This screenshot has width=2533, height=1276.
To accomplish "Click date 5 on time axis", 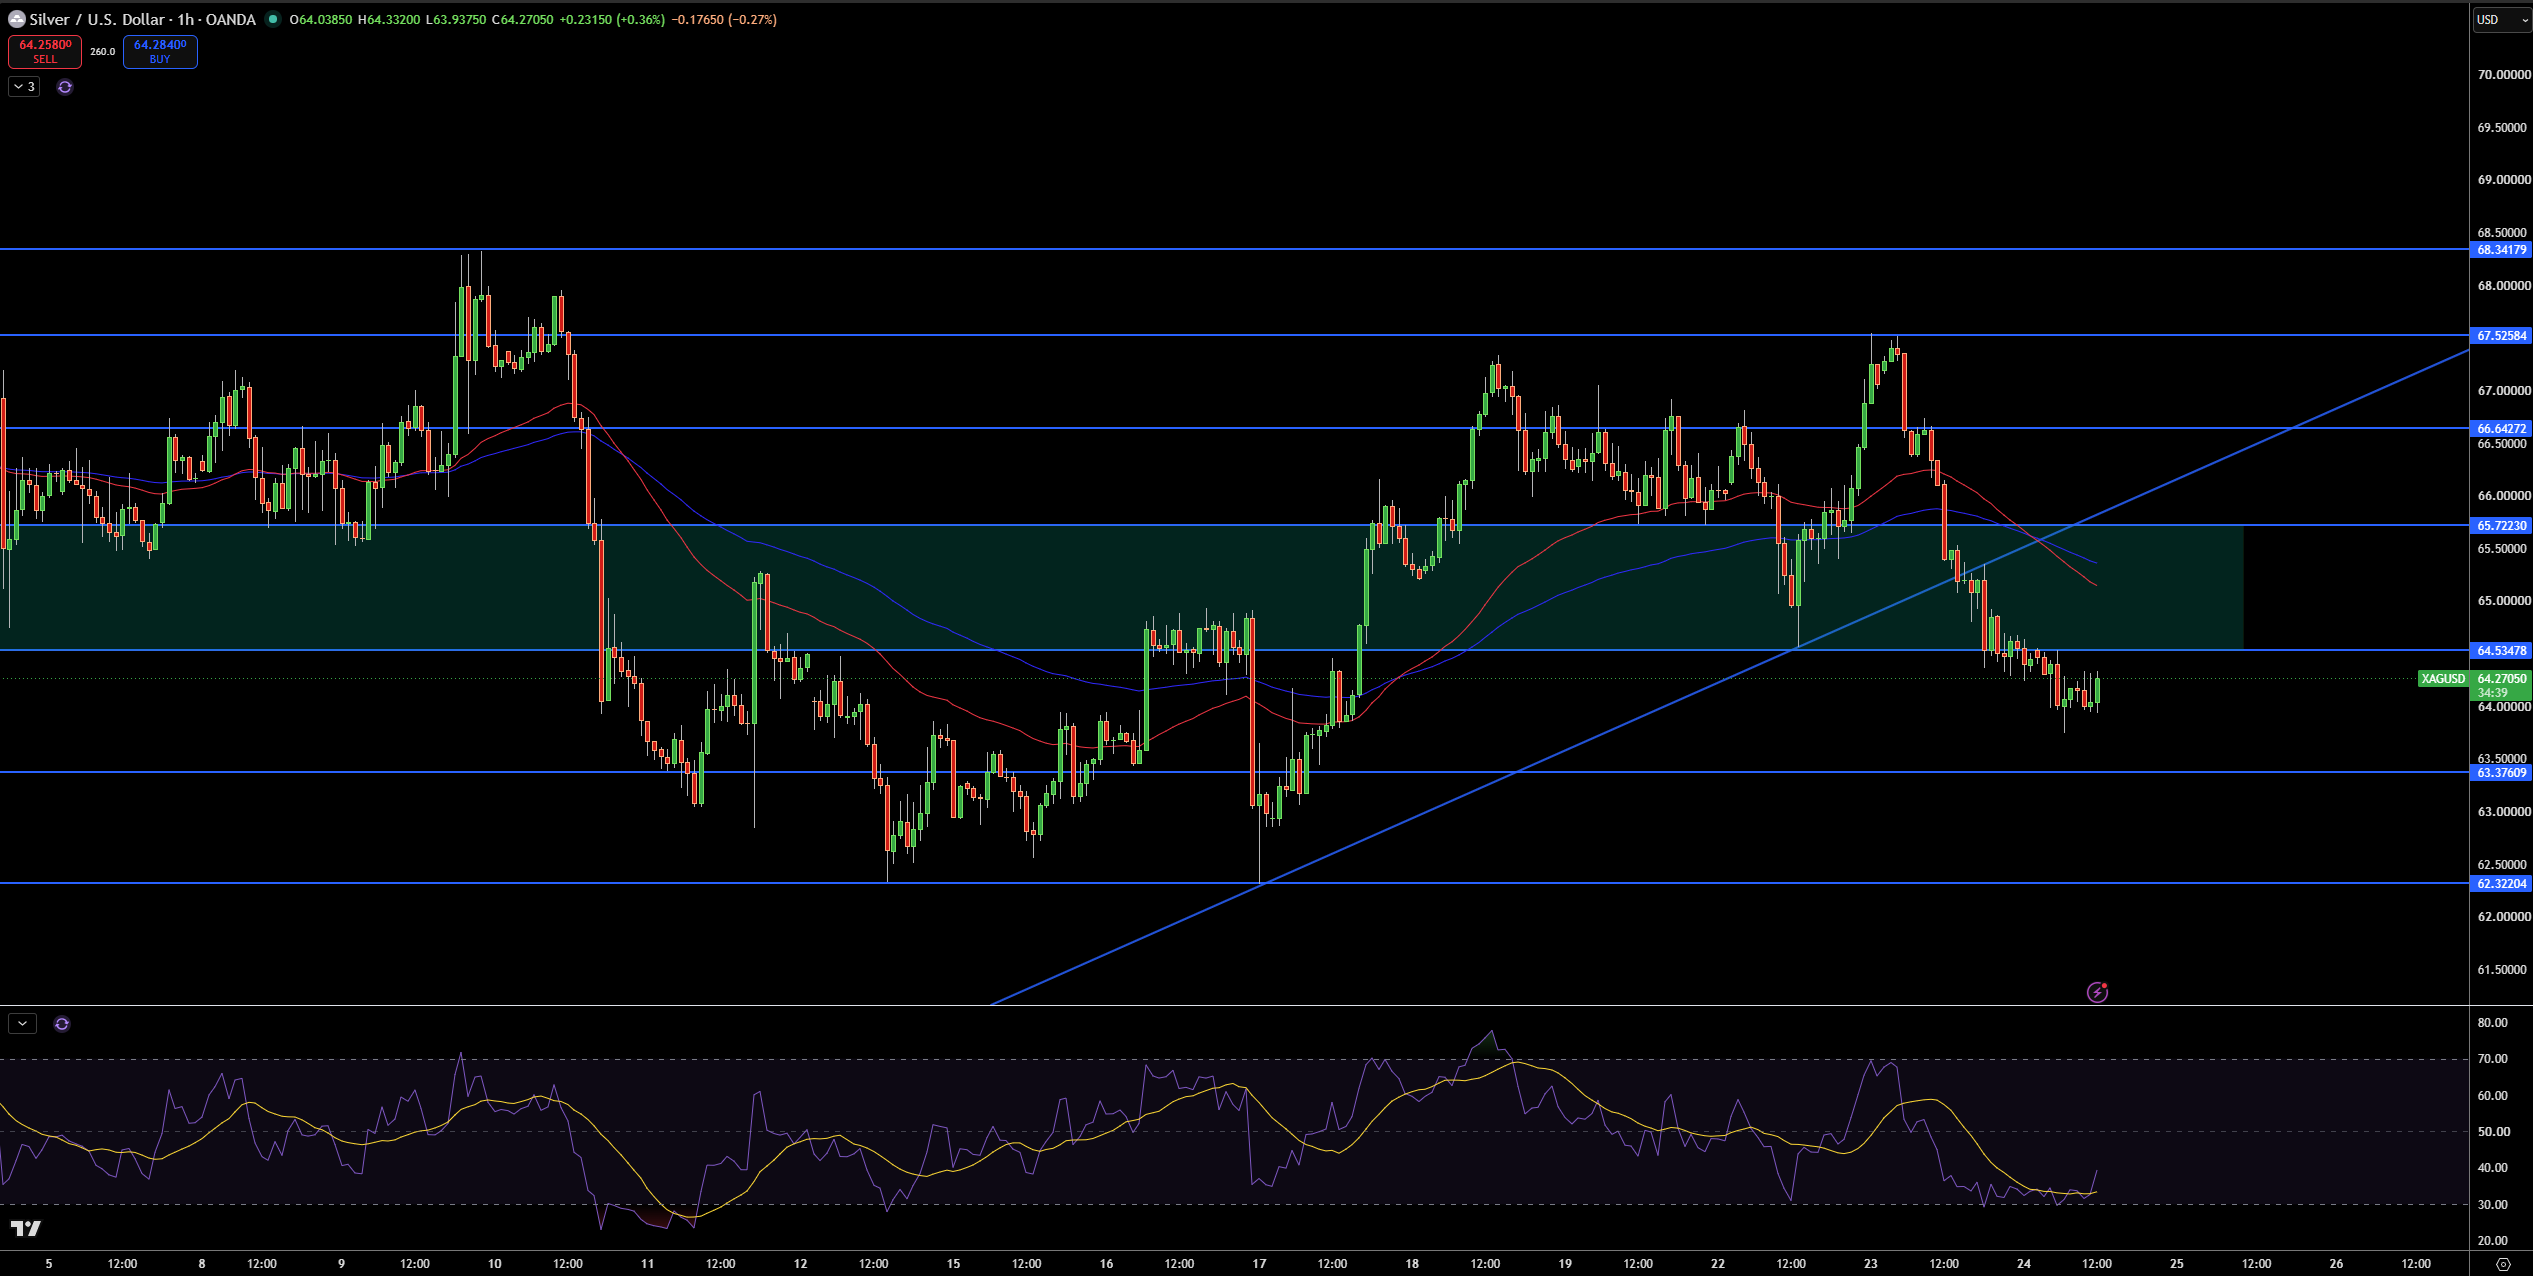I will tap(49, 1264).
